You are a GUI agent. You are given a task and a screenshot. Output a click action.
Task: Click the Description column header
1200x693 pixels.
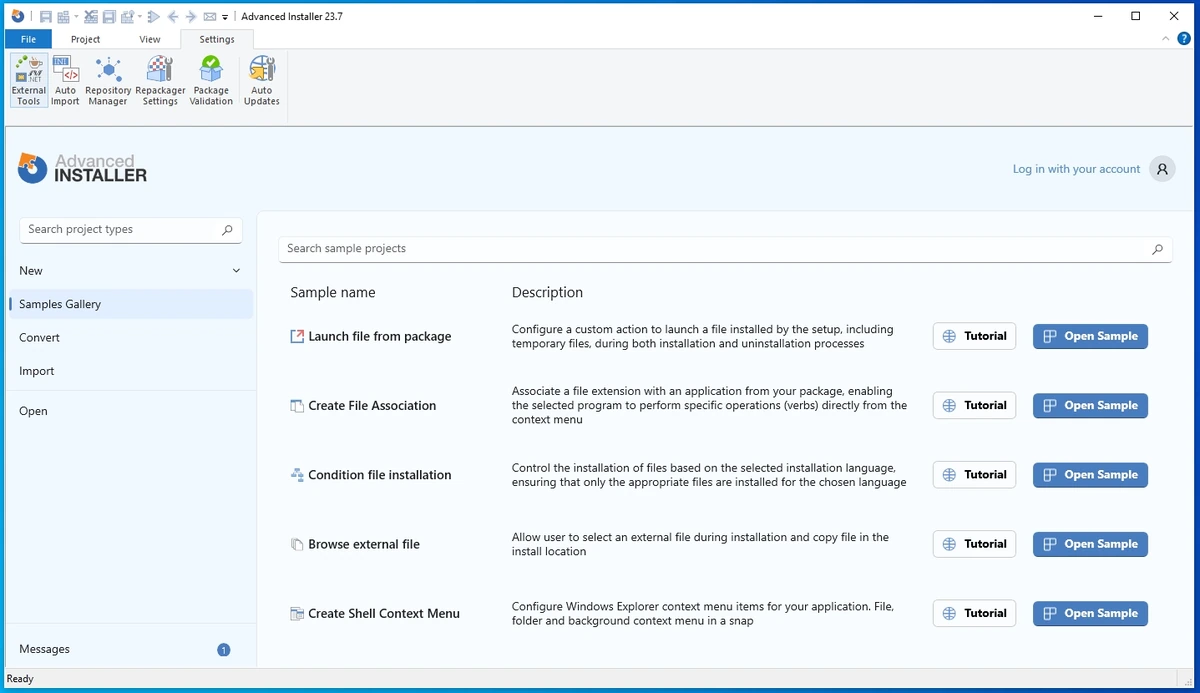(547, 293)
